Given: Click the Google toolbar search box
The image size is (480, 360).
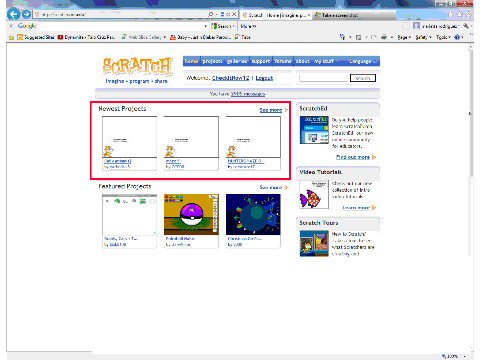Looking at the screenshot, I should click(120, 26).
